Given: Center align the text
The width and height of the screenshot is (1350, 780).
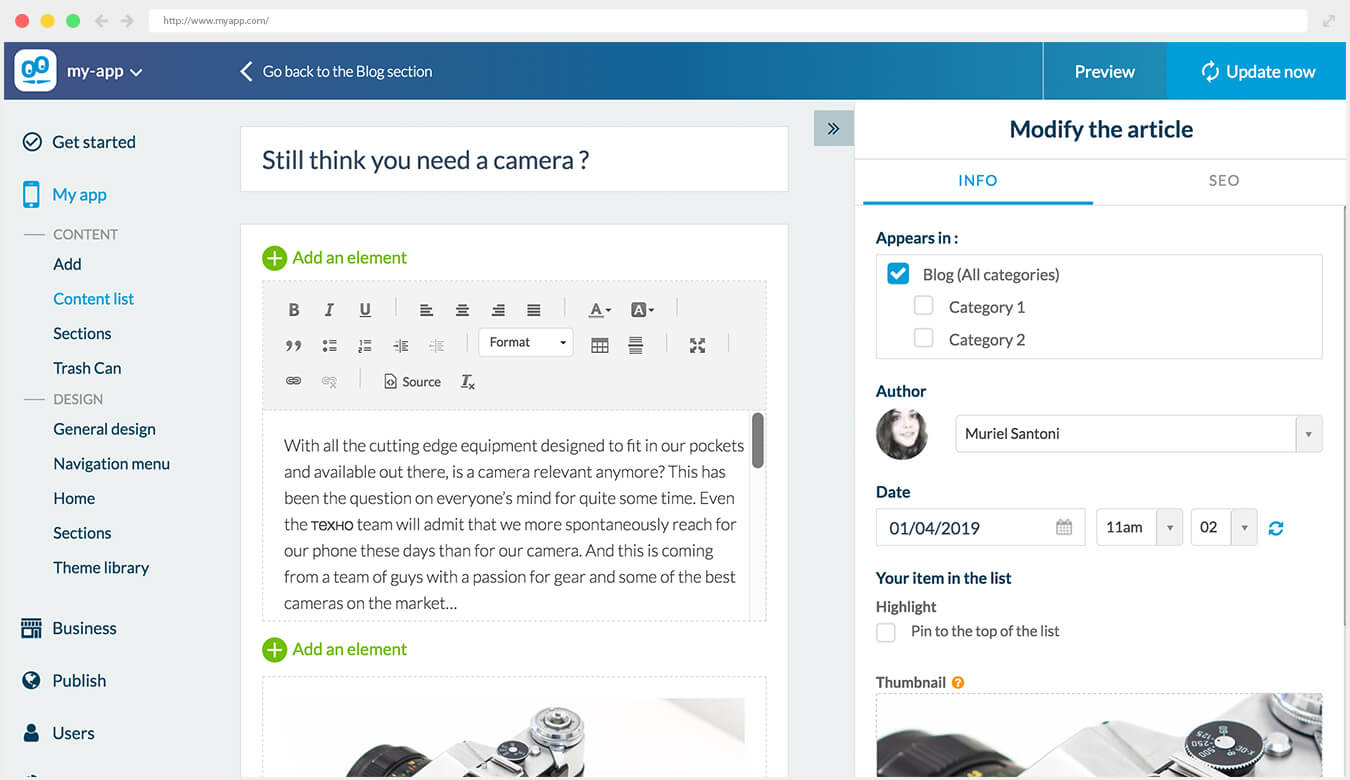Looking at the screenshot, I should pyautogui.click(x=462, y=310).
